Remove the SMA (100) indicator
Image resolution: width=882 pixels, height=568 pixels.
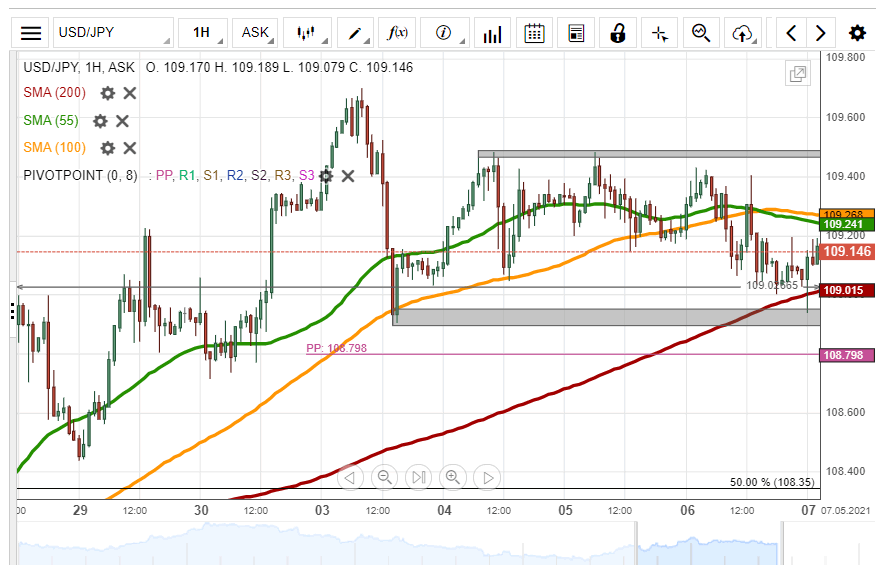tap(130, 148)
